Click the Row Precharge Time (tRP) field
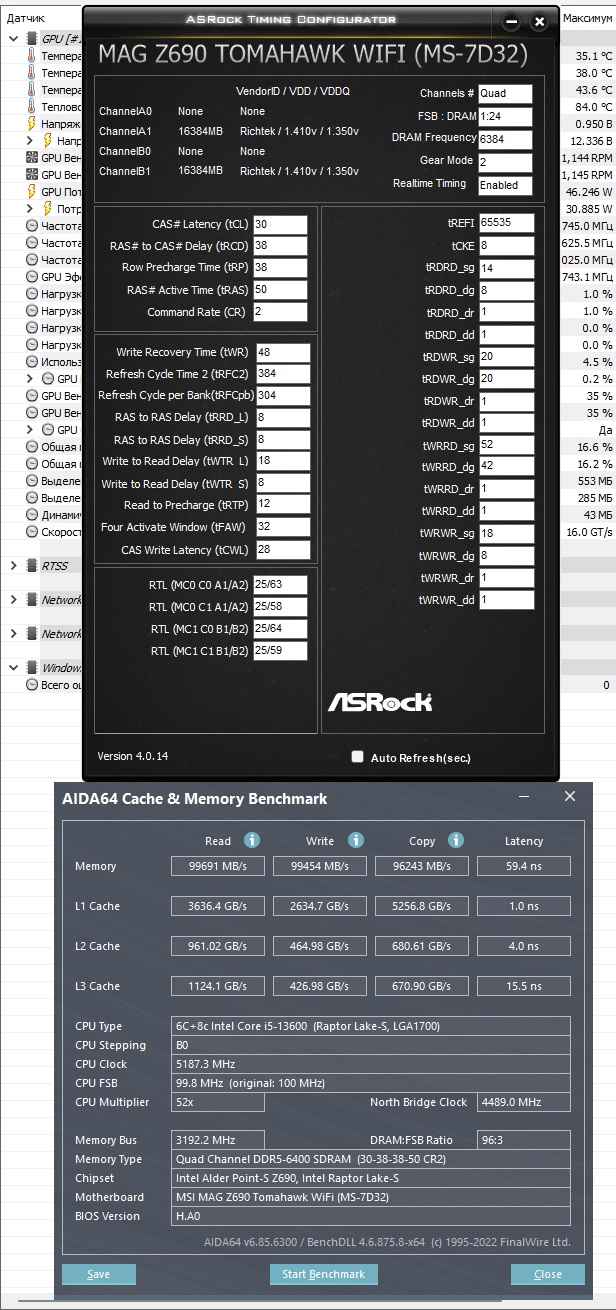The image size is (616, 1310). (280, 268)
